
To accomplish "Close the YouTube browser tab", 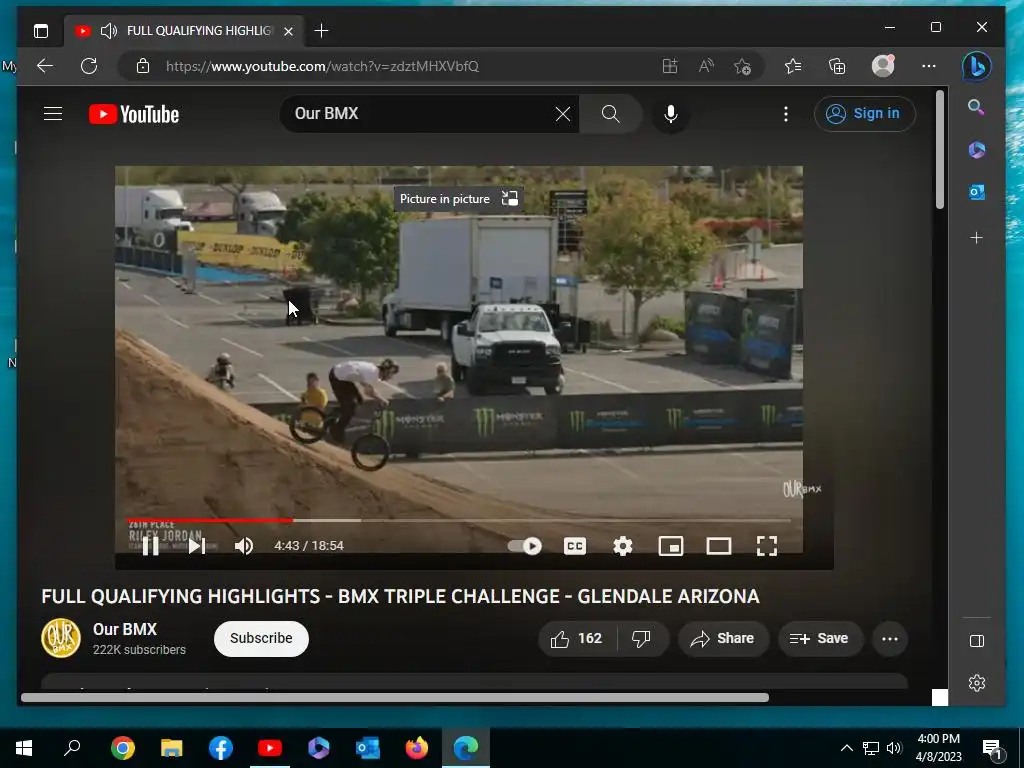I will (x=288, y=31).
